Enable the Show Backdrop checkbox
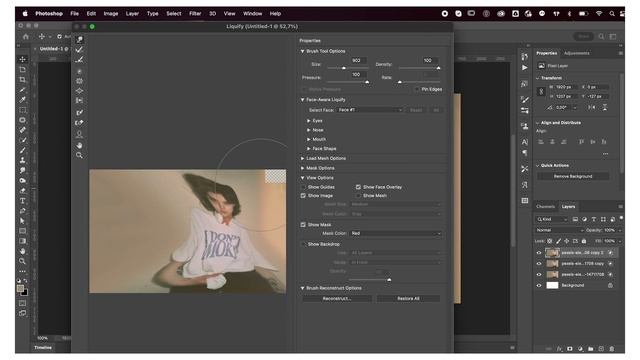The width and height of the screenshot is (640, 360). tap(303, 244)
